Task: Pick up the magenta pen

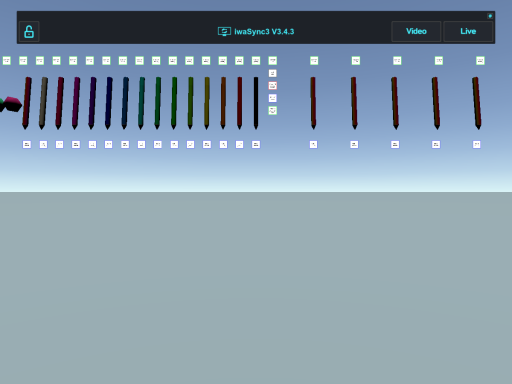Action: coord(76,103)
